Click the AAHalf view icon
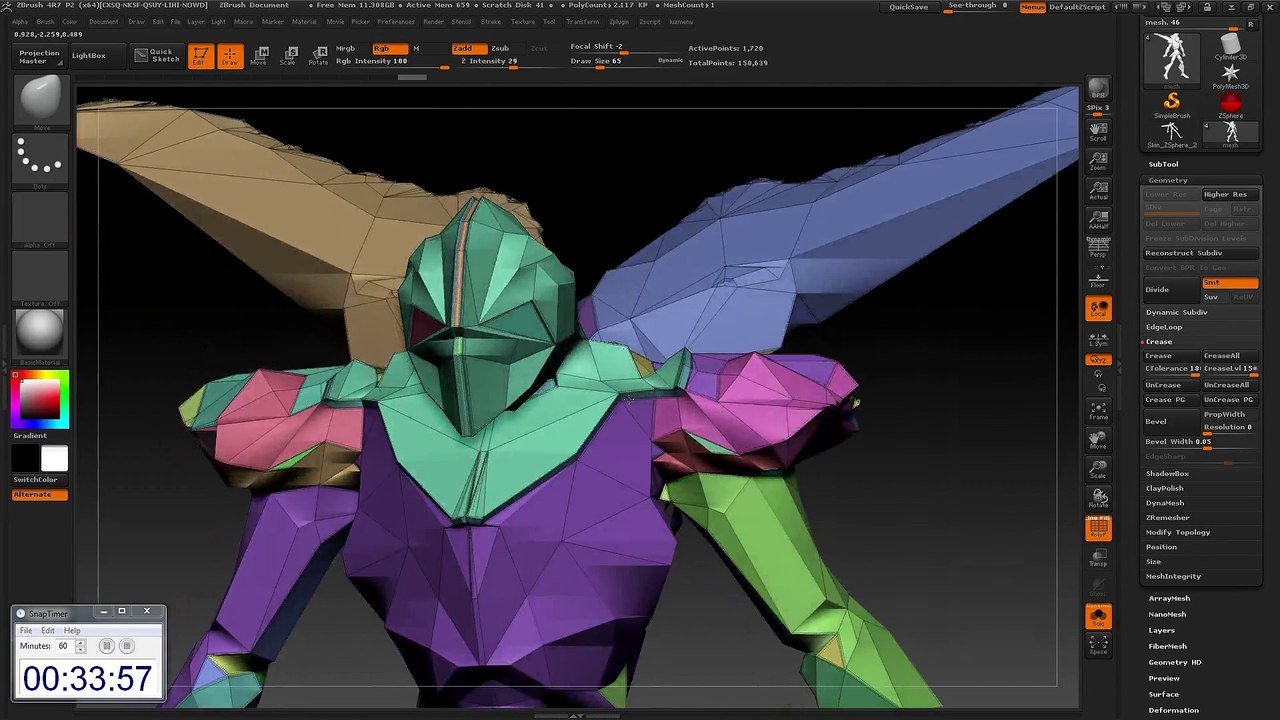The height and width of the screenshot is (720, 1280). (1098, 219)
